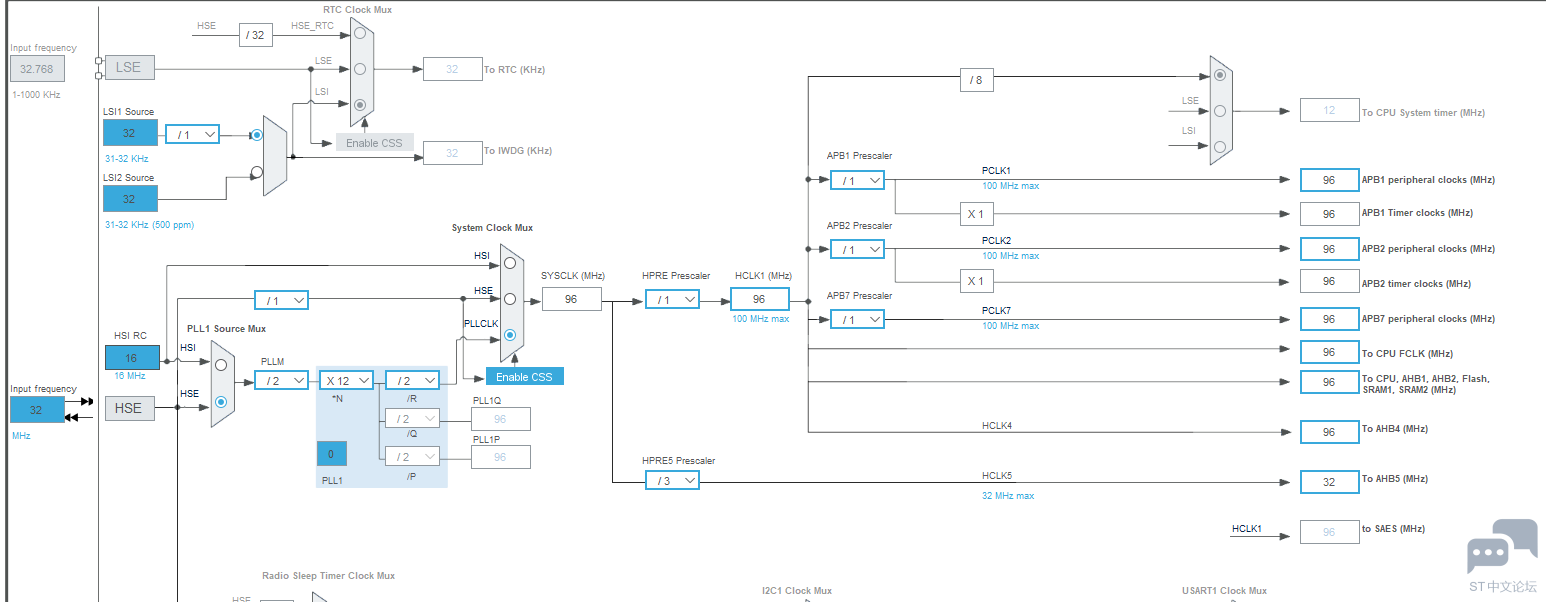The width and height of the screenshot is (1546, 602).
Task: Open PLL1 X 12 multiplier dropdown
Action: tap(346, 380)
